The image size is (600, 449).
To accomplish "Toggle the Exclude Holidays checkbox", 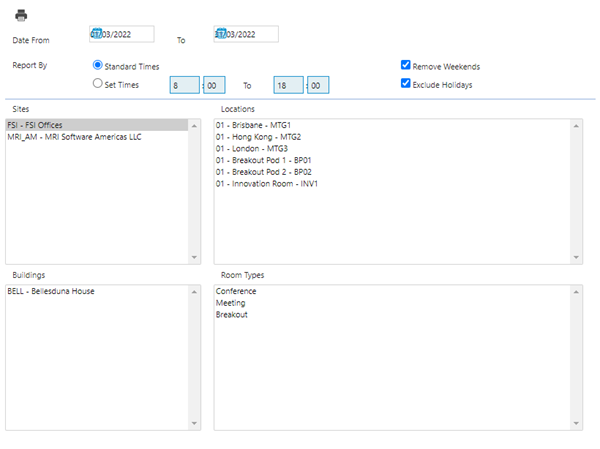I will coord(406,84).
